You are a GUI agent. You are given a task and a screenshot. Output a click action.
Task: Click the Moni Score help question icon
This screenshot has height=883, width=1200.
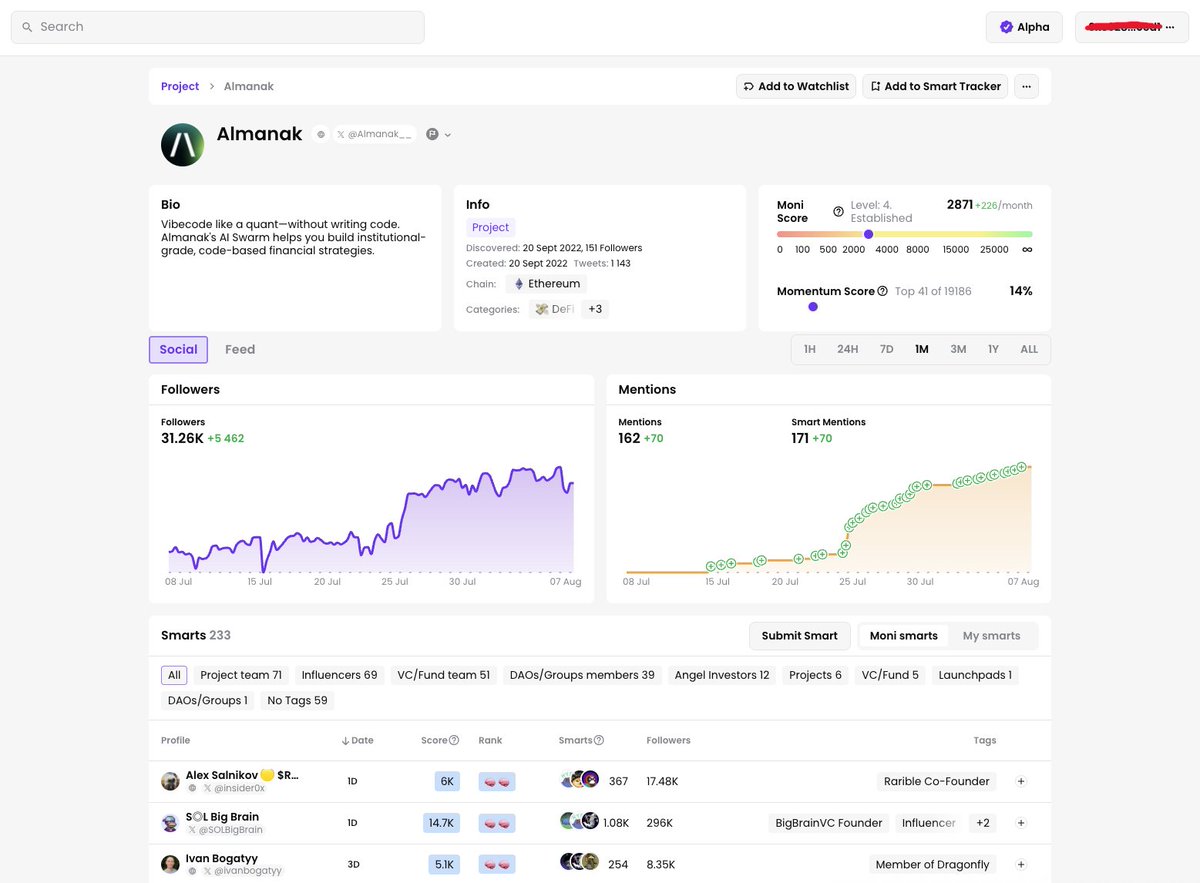[x=838, y=211]
